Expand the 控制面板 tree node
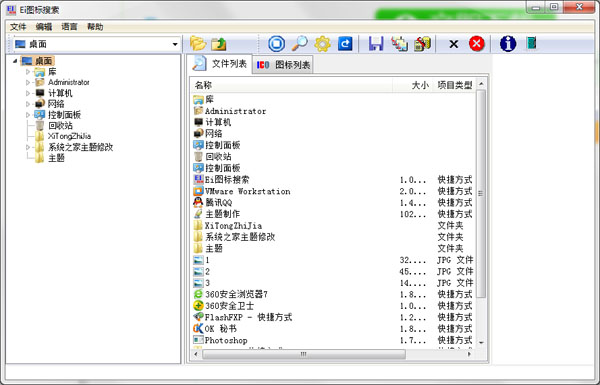Image resolution: width=600 pixels, height=385 pixels. pyautogui.click(x=28, y=114)
